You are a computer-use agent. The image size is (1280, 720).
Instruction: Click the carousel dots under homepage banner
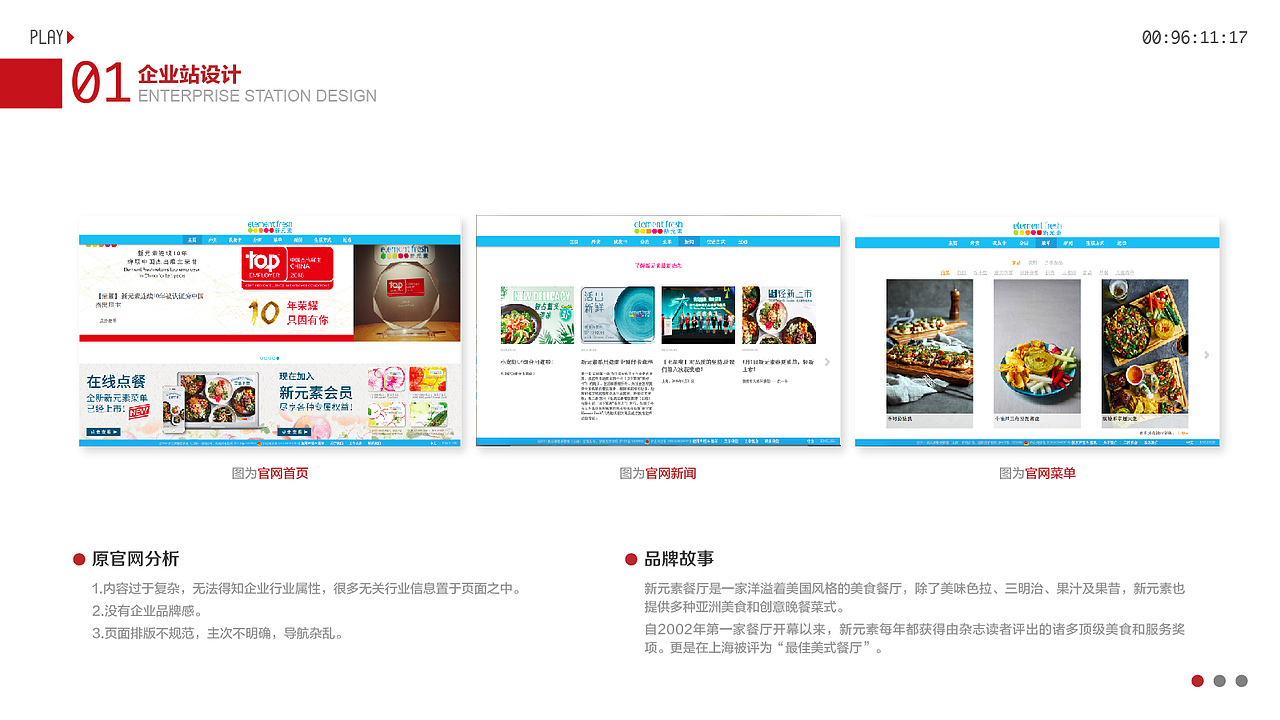coord(270,357)
